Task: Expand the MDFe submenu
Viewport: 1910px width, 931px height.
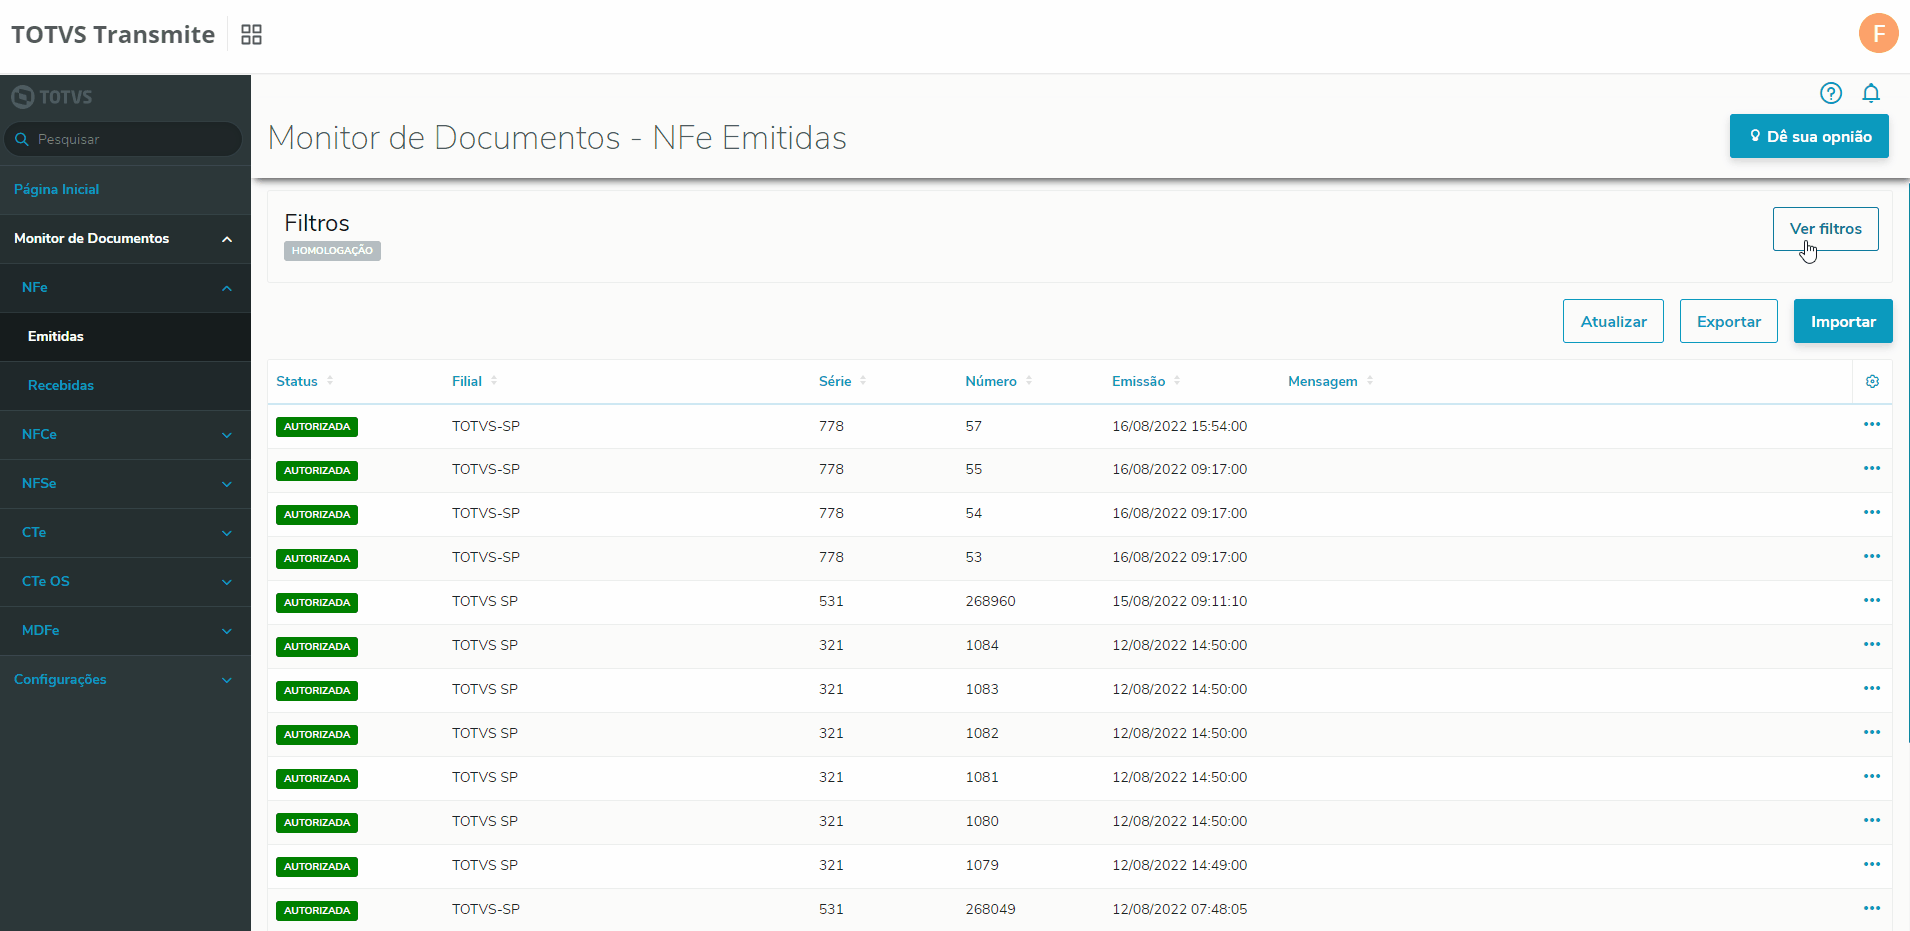Action: point(125,631)
